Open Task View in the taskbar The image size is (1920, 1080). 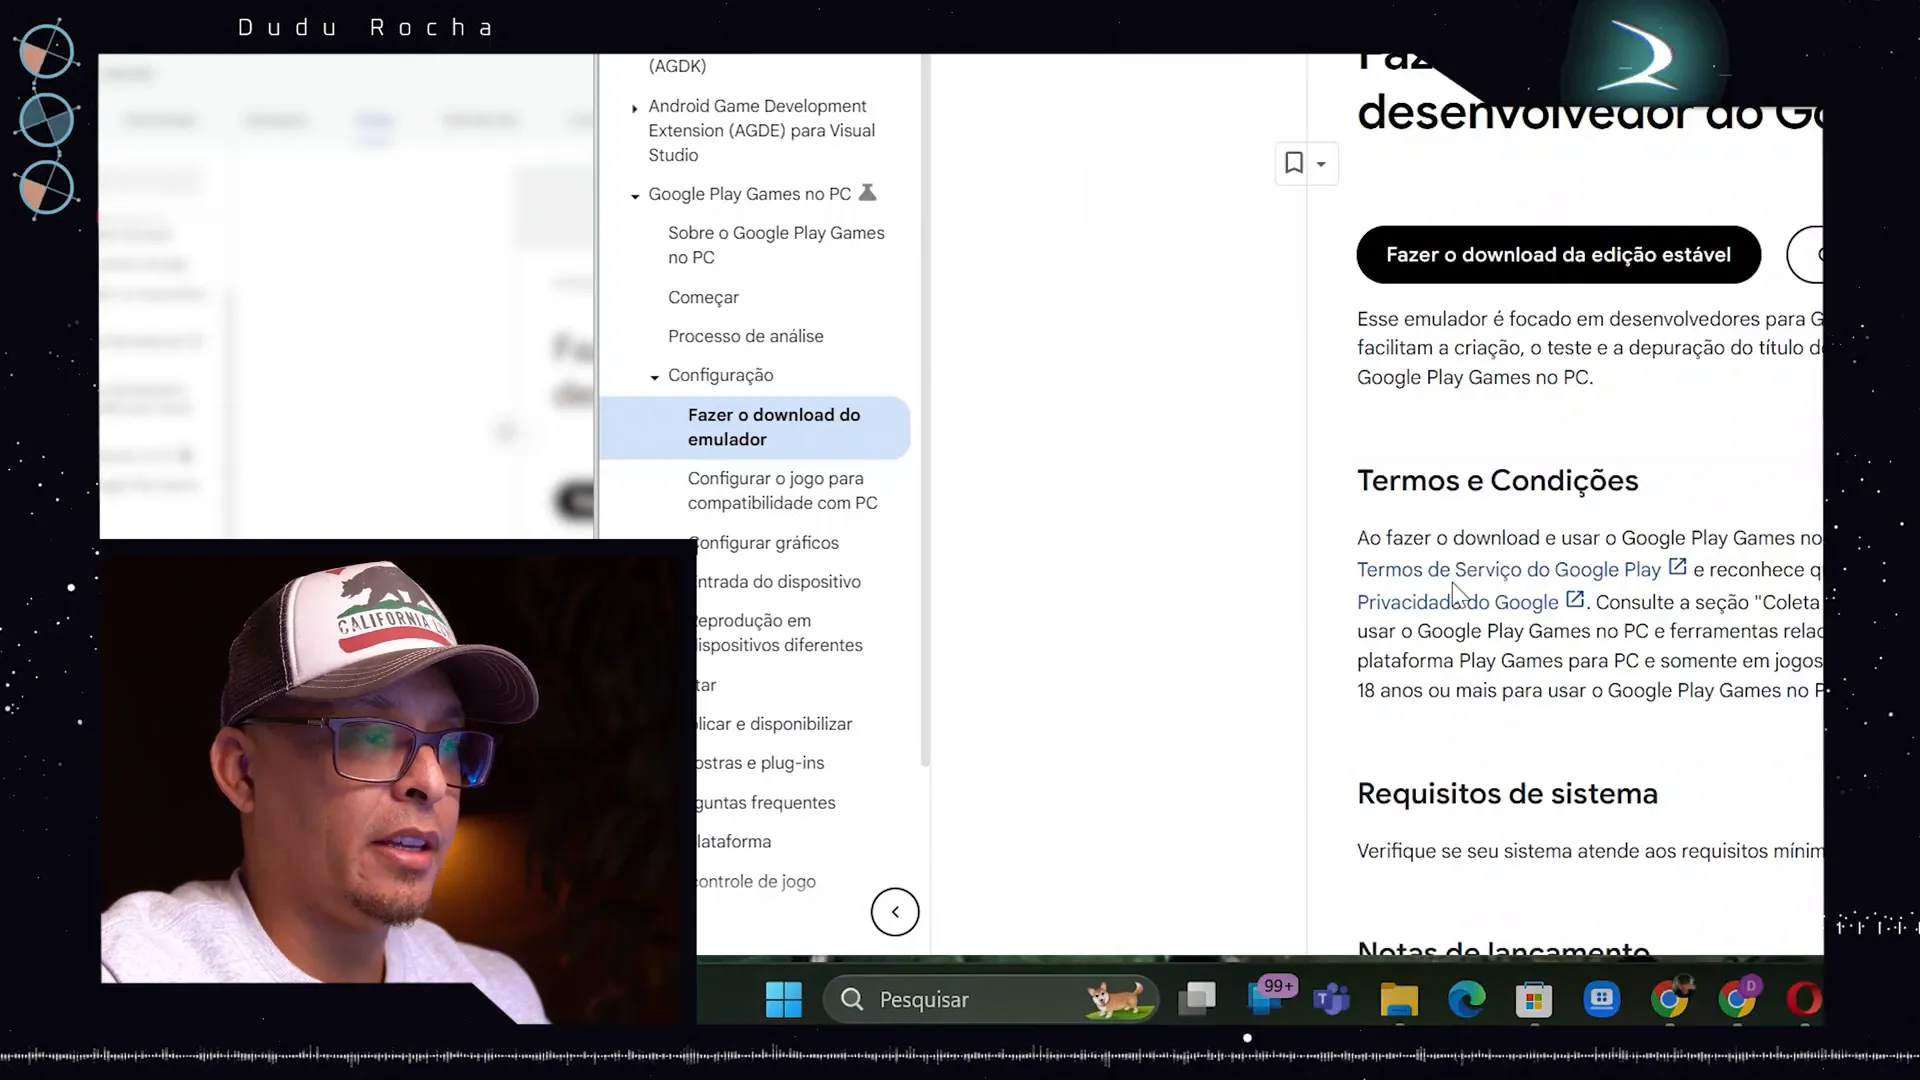pyautogui.click(x=1197, y=999)
